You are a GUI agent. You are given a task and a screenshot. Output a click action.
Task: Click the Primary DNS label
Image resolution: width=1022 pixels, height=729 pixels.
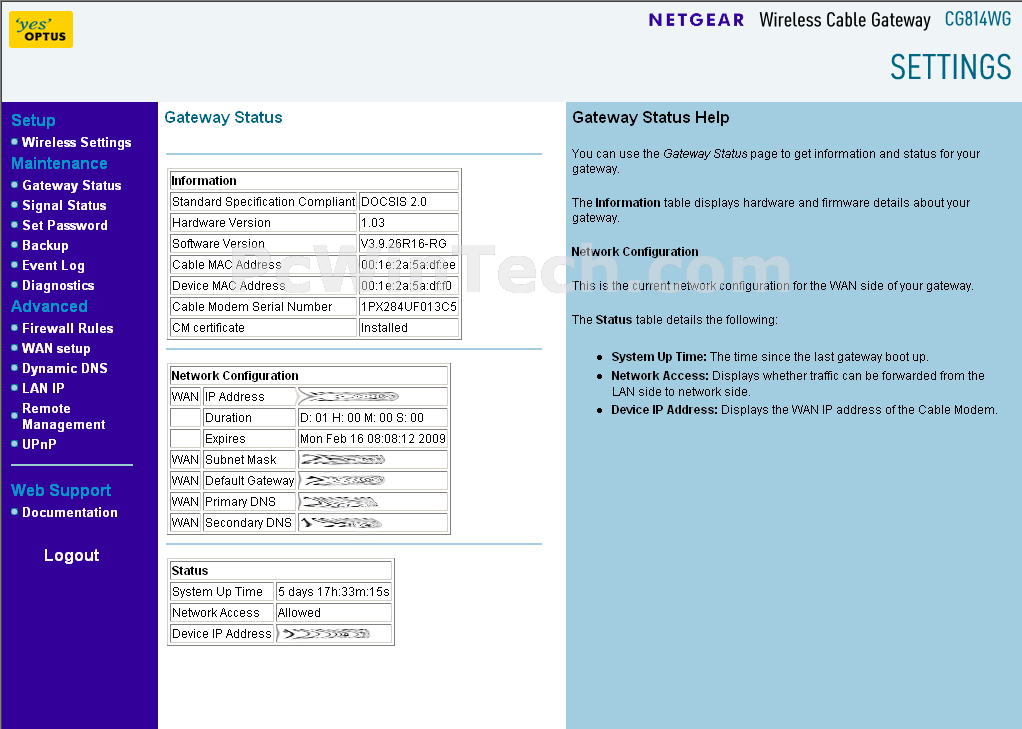pos(241,501)
